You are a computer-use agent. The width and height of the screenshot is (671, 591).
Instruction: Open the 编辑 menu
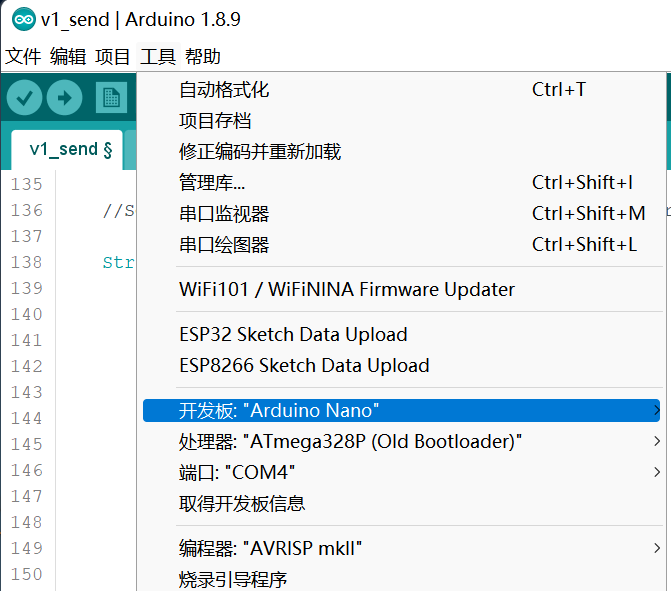pyautogui.click(x=68, y=56)
